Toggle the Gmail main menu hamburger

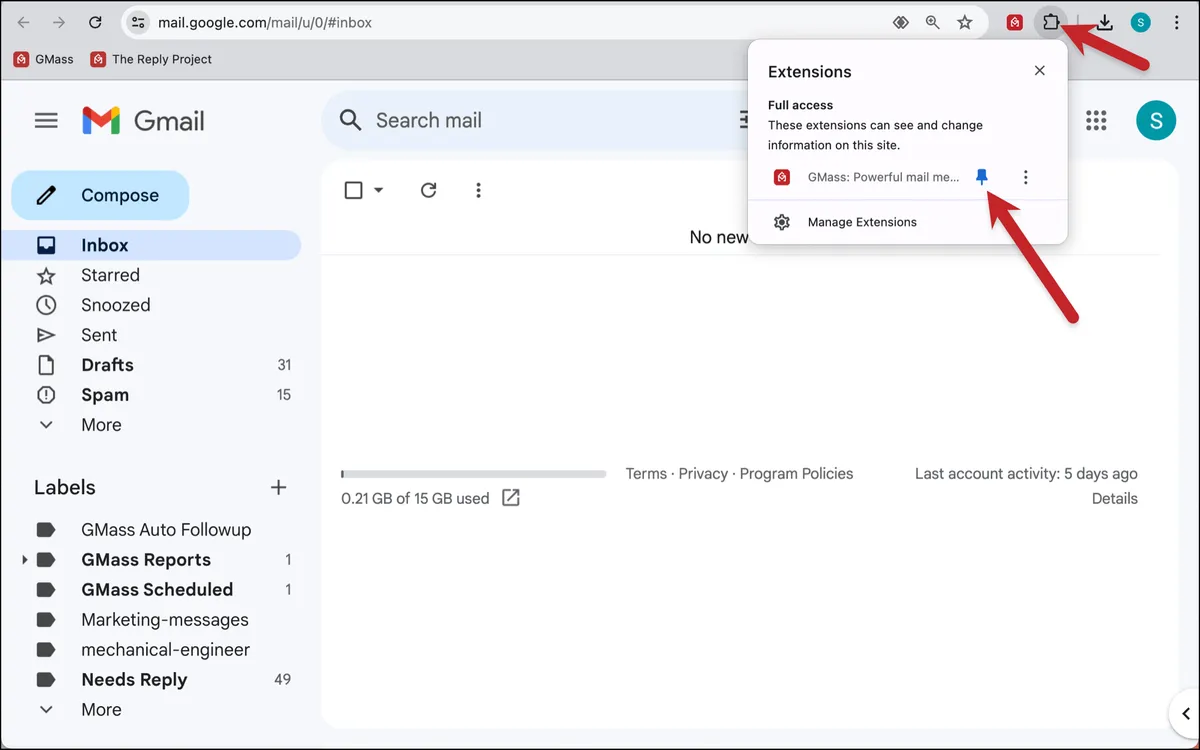tap(46, 121)
